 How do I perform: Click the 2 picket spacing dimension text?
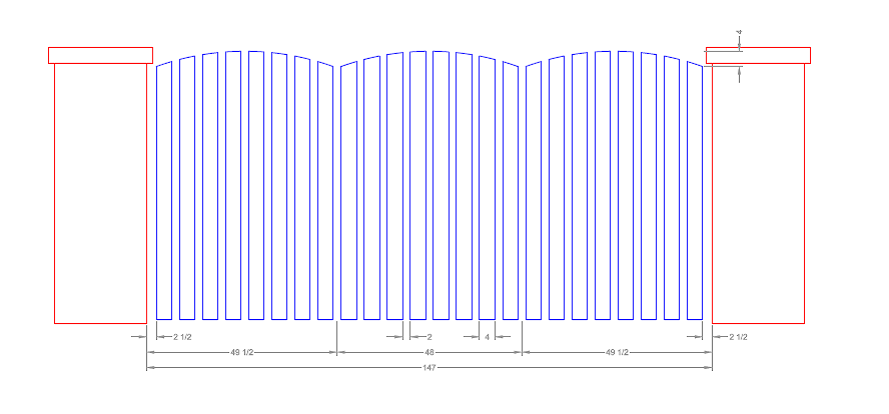(x=429, y=337)
